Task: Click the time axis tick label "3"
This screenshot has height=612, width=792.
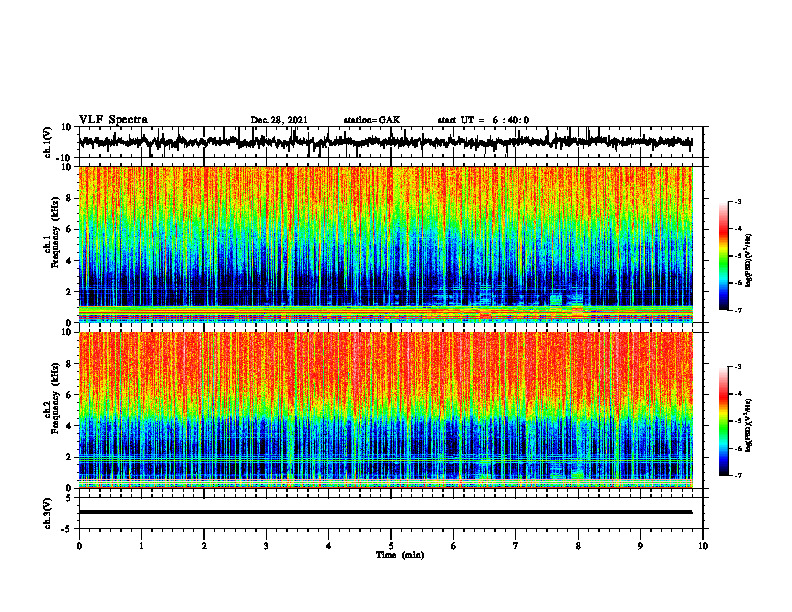Action: click(x=266, y=546)
